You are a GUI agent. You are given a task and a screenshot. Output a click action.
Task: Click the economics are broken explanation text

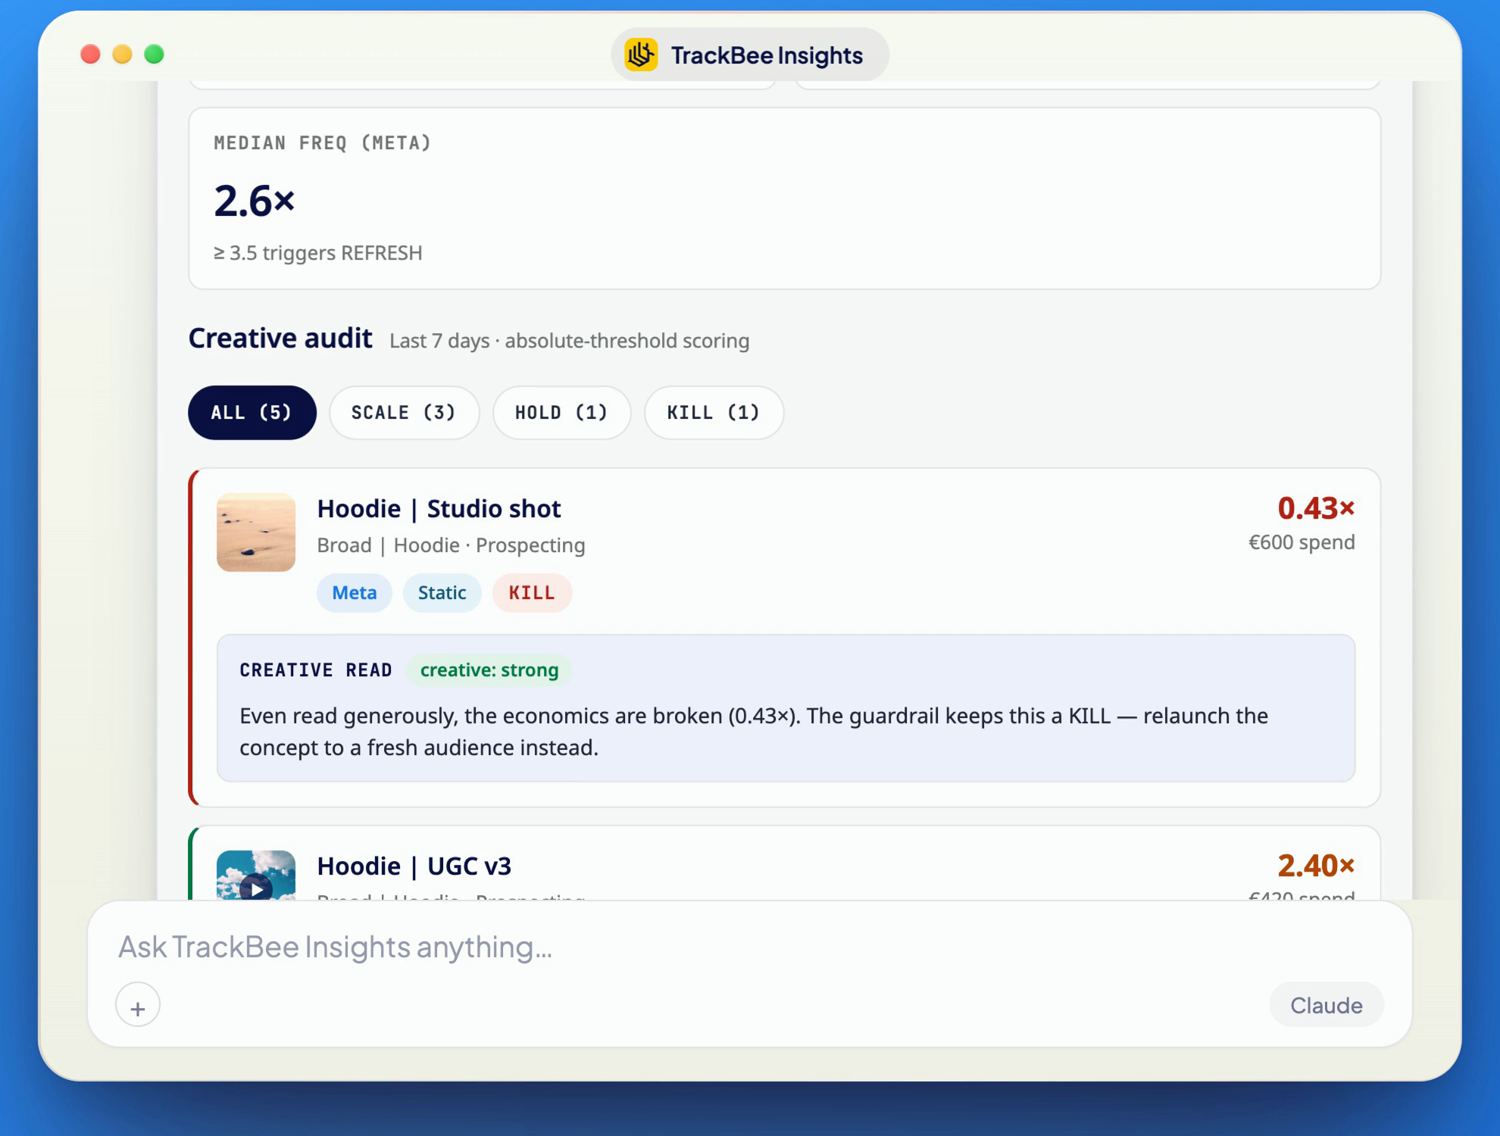click(754, 732)
